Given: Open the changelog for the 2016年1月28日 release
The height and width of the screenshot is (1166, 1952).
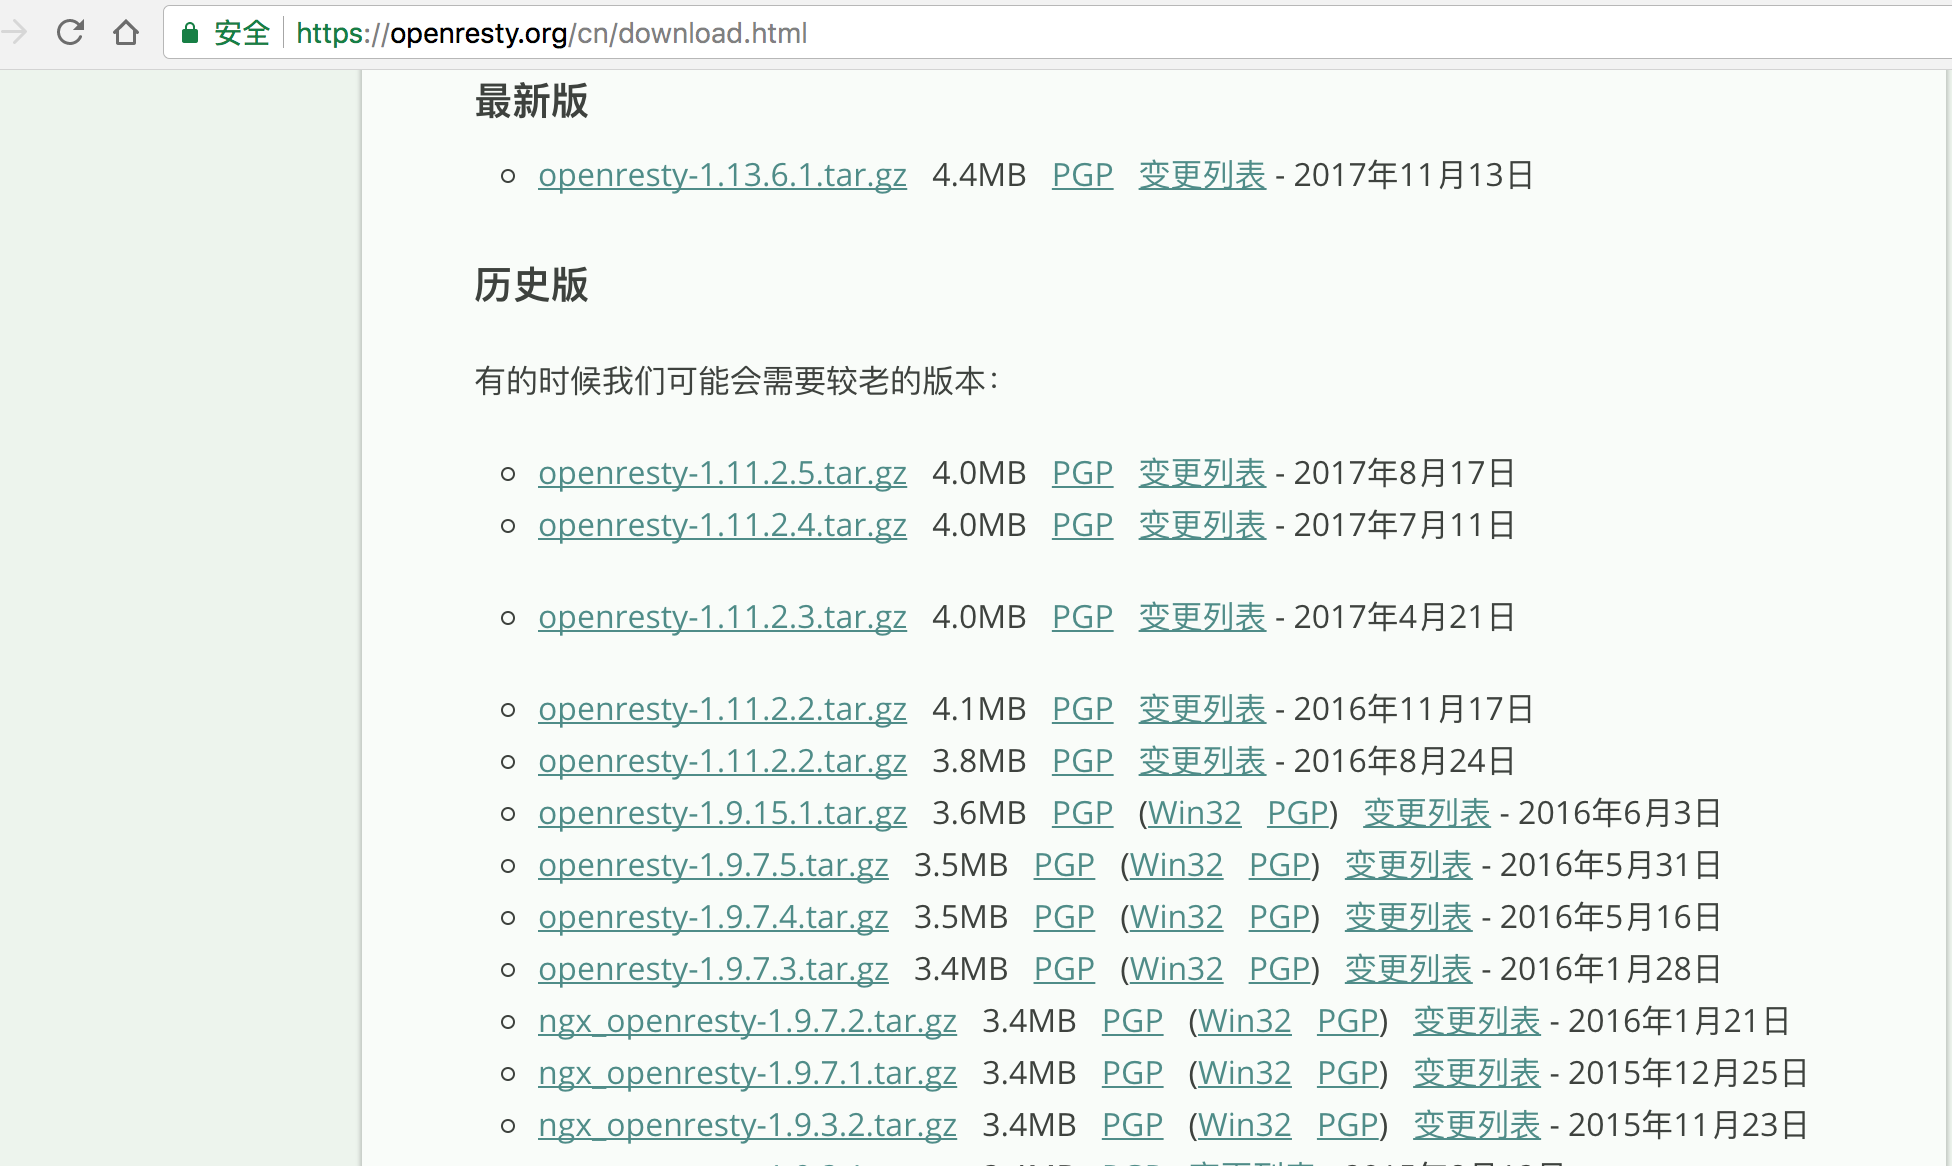Looking at the screenshot, I should 1408,969.
